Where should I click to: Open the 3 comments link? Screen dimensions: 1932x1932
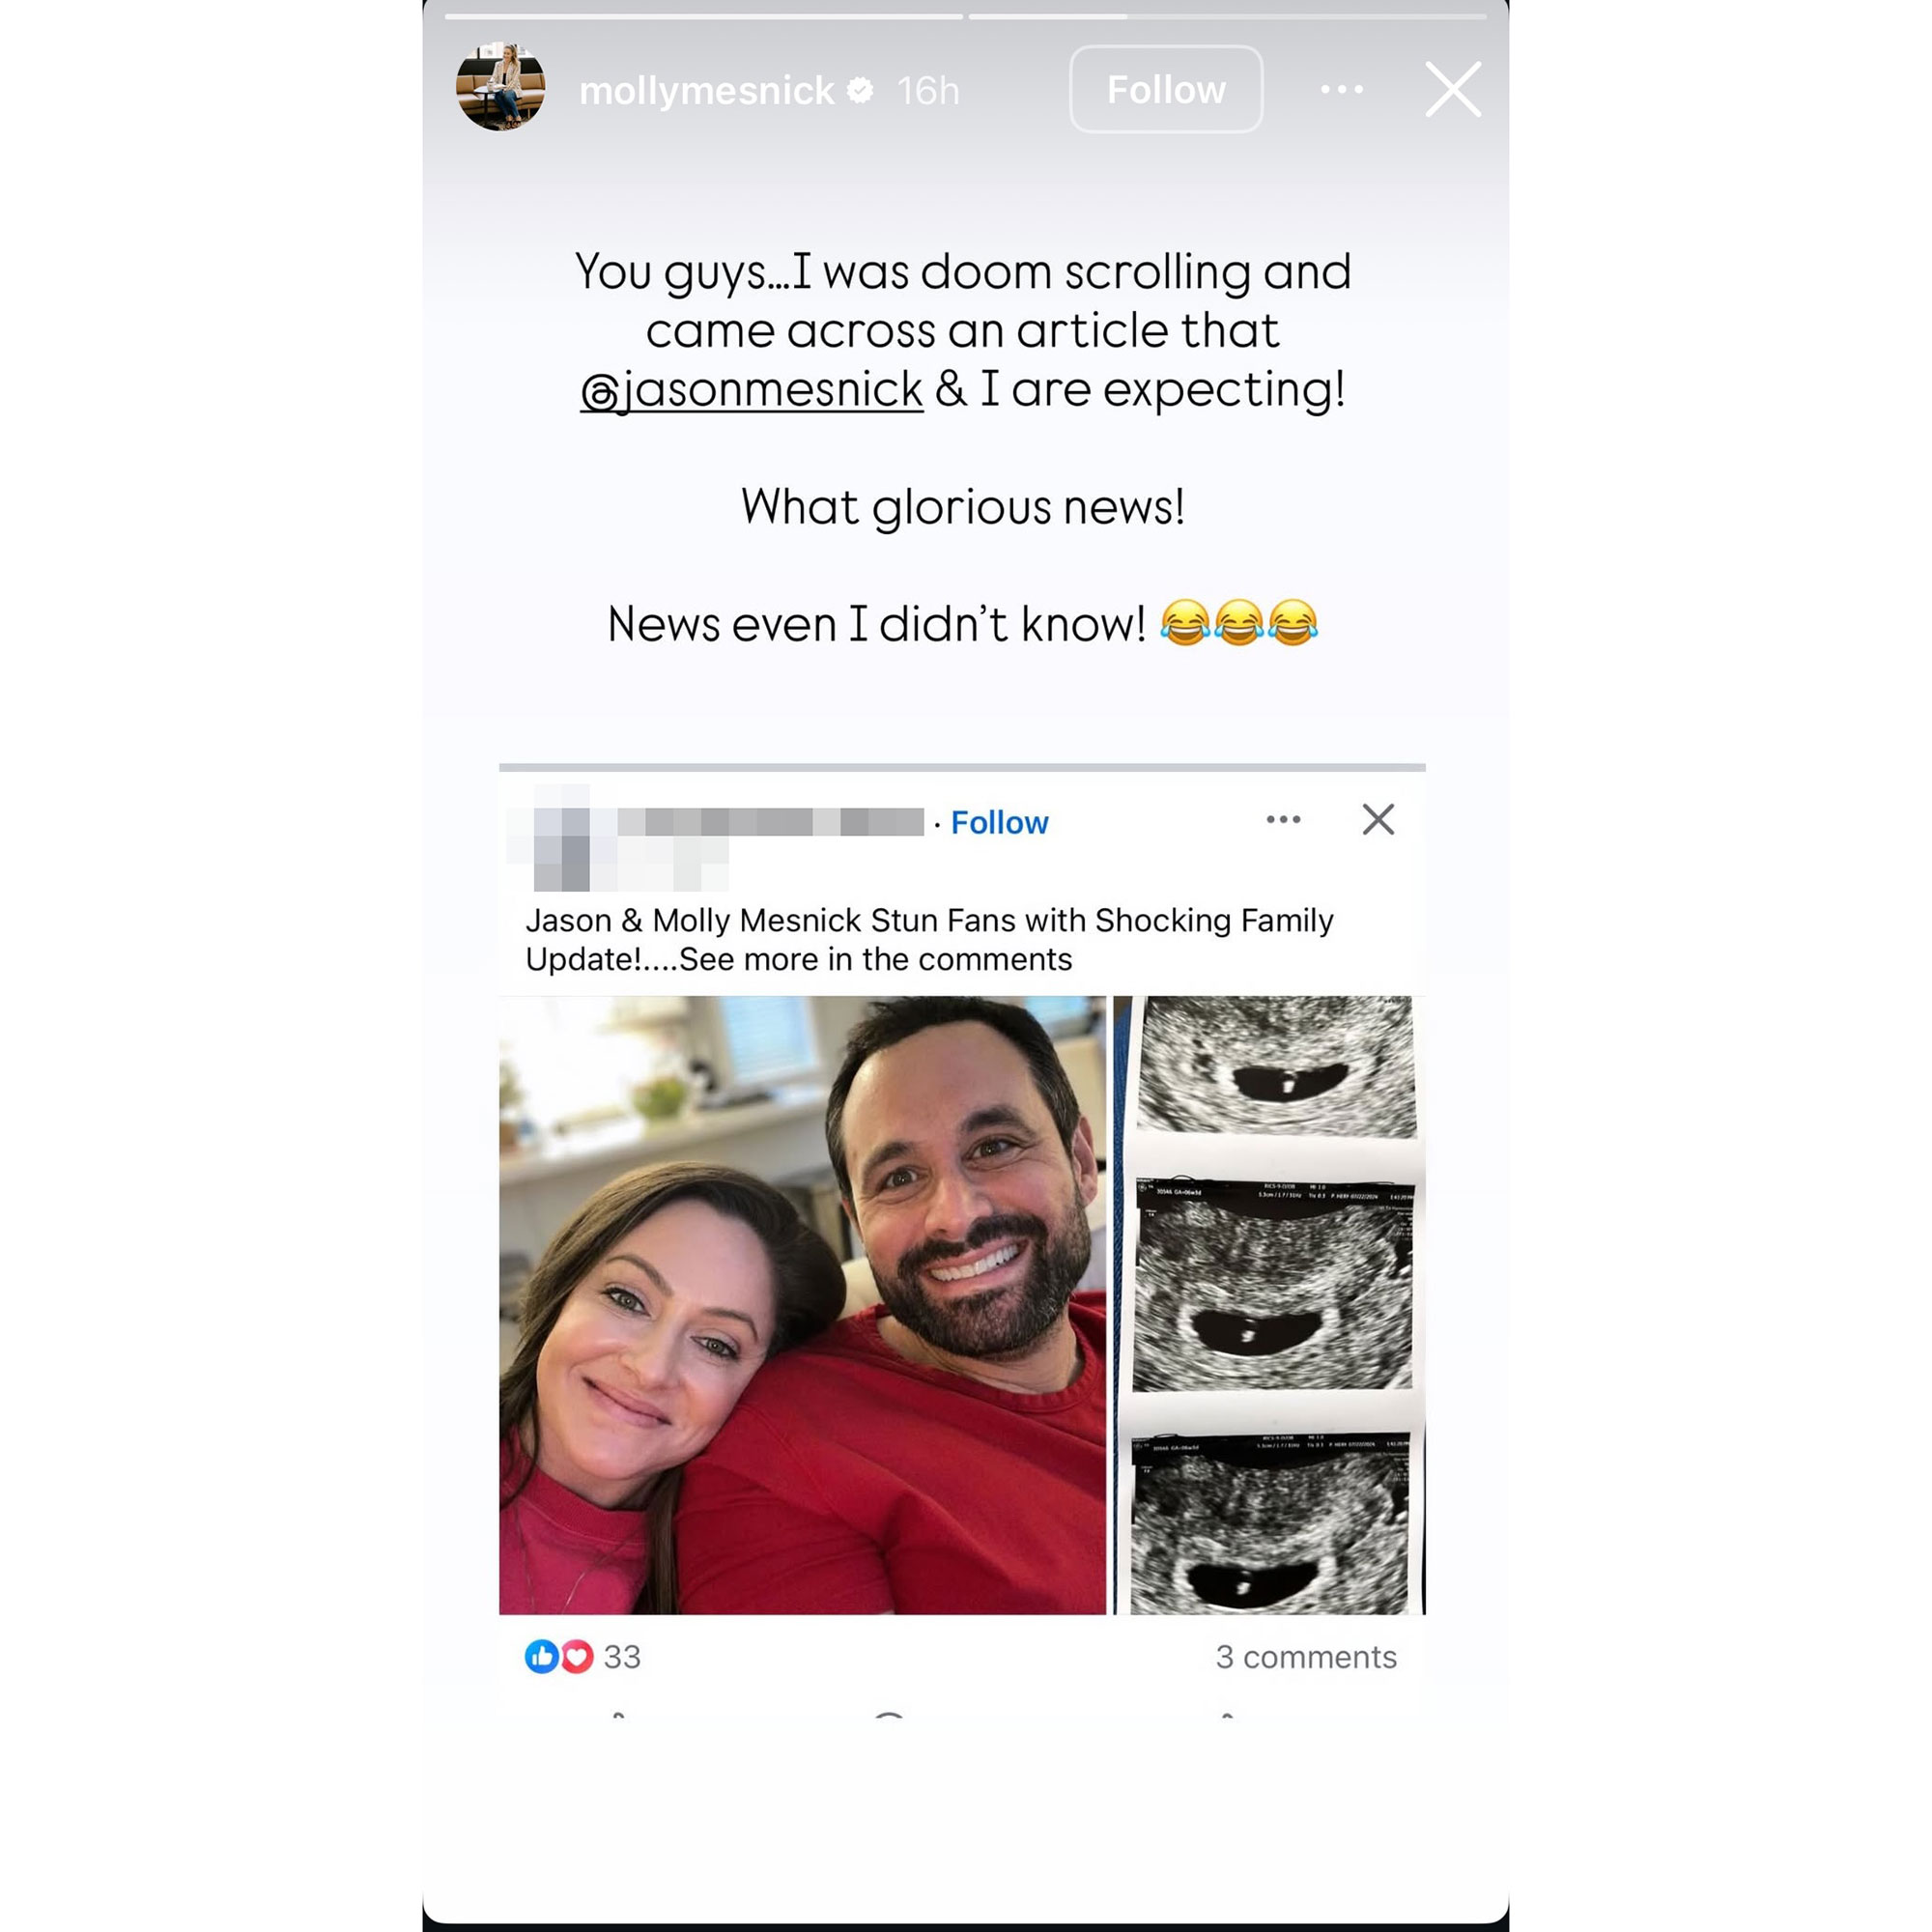click(1305, 1657)
